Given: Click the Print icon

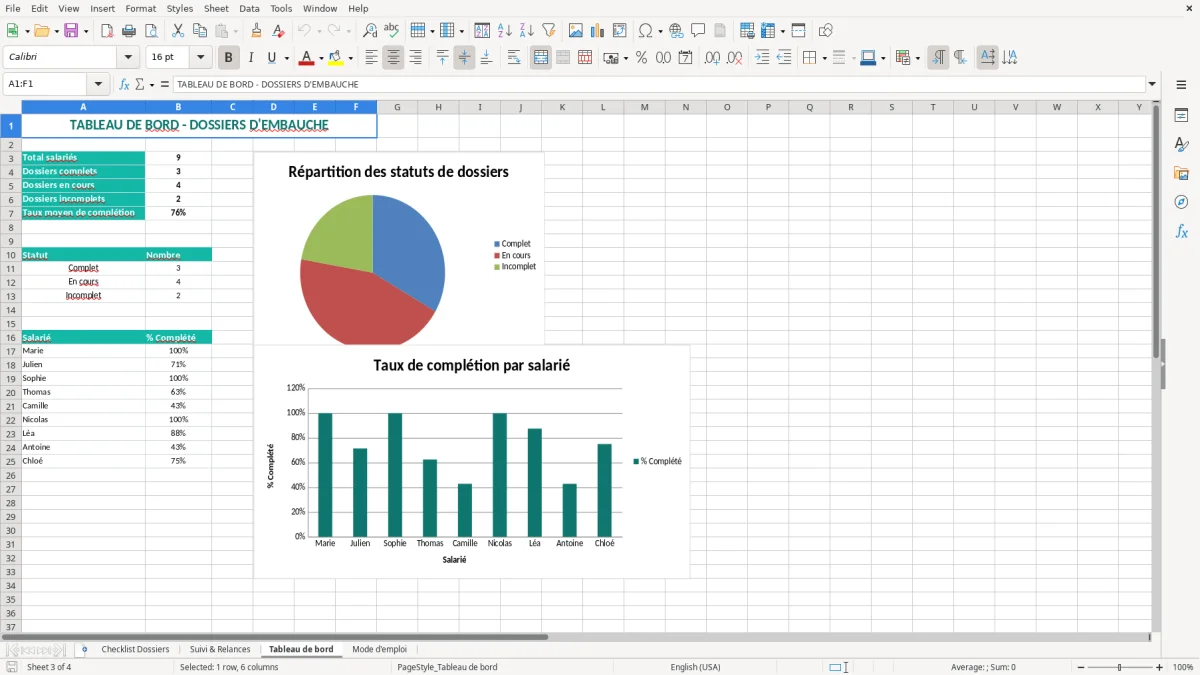Looking at the screenshot, I should pos(129,31).
